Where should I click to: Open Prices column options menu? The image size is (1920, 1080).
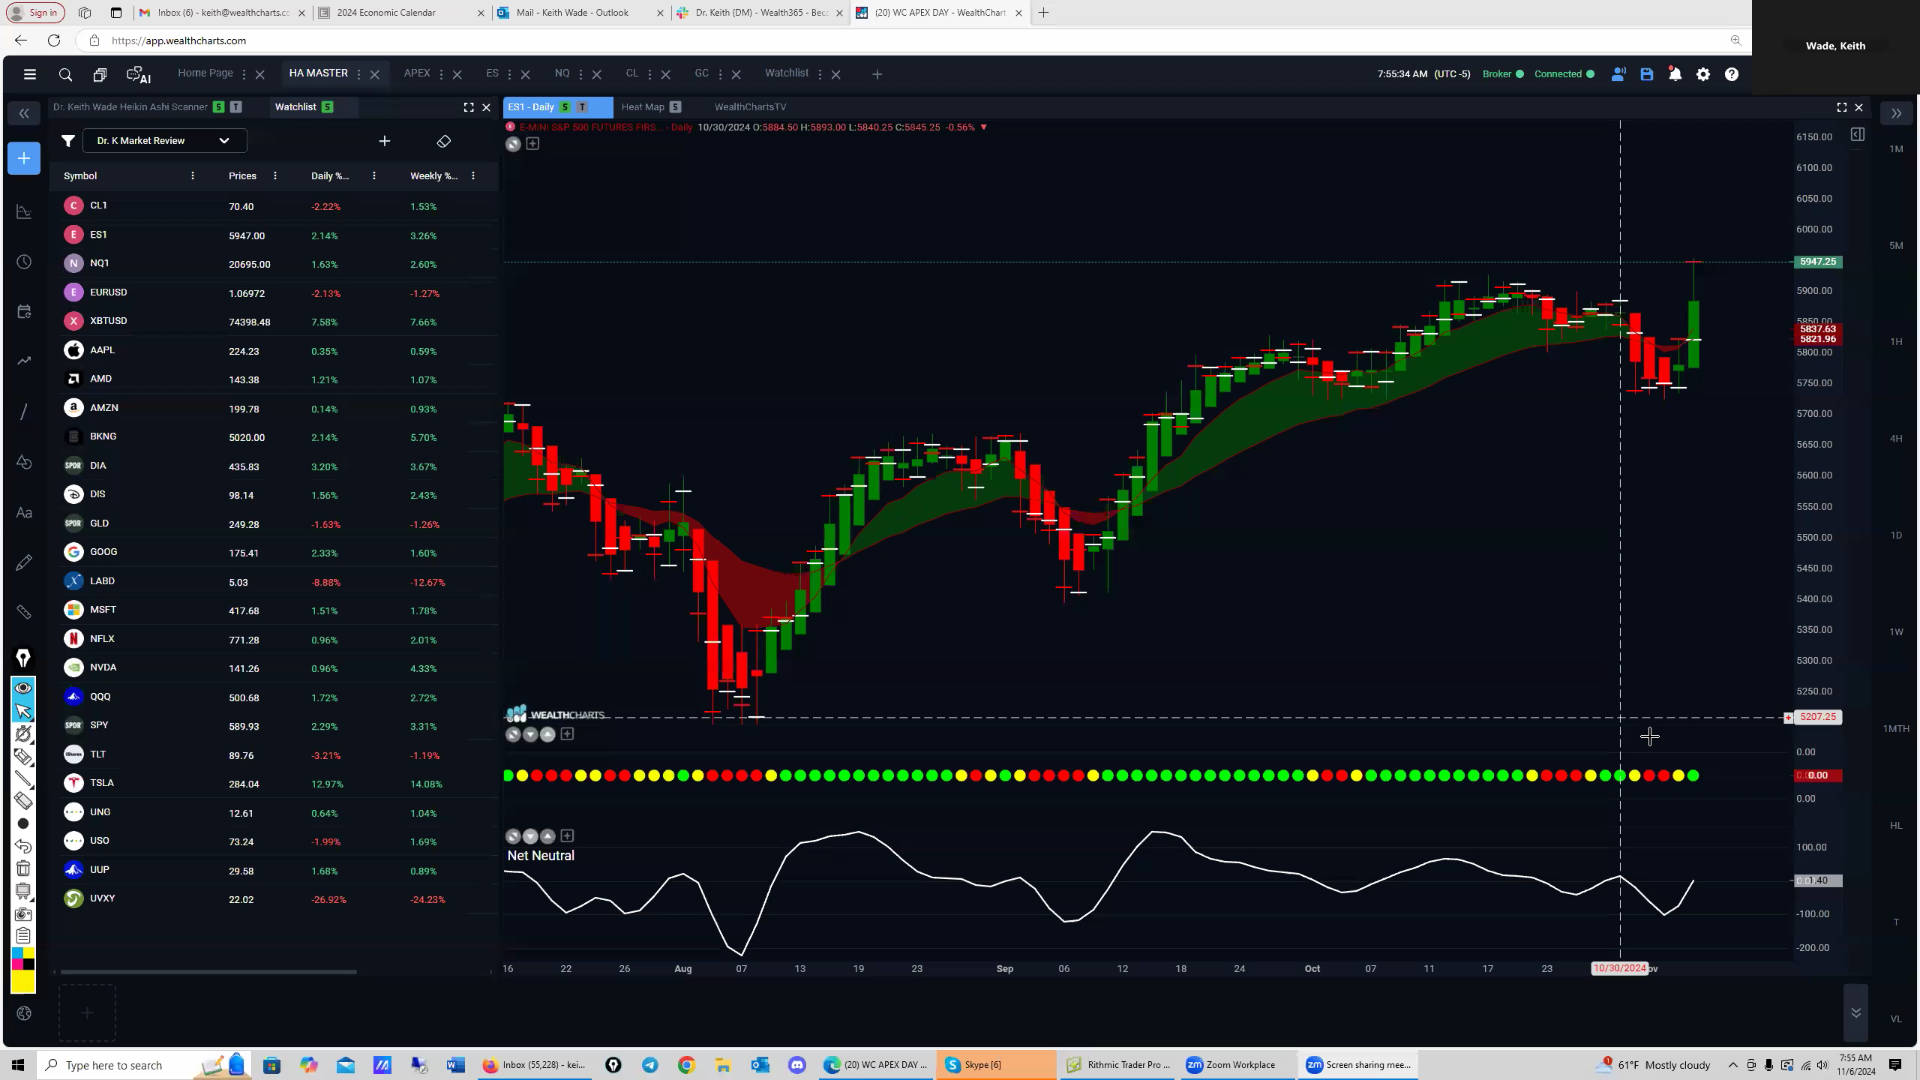click(275, 176)
